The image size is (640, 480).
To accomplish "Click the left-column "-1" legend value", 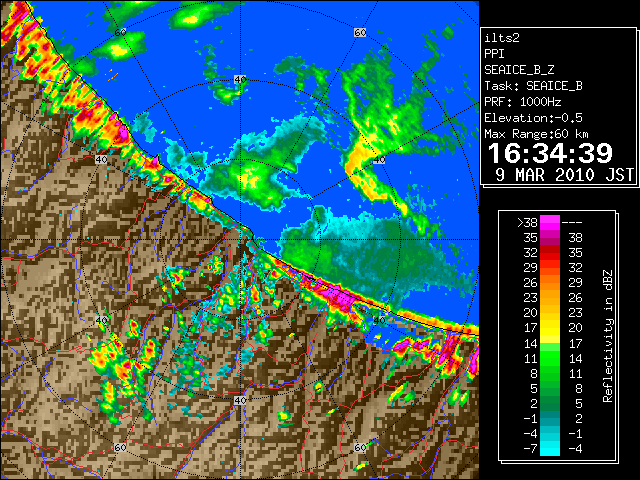I will pyautogui.click(x=530, y=419).
